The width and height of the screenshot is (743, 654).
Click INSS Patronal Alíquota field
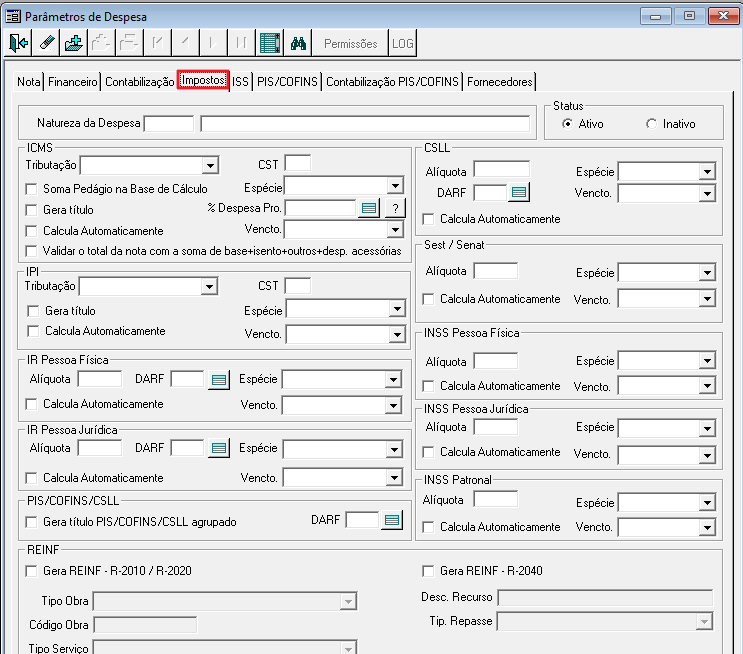pos(496,500)
